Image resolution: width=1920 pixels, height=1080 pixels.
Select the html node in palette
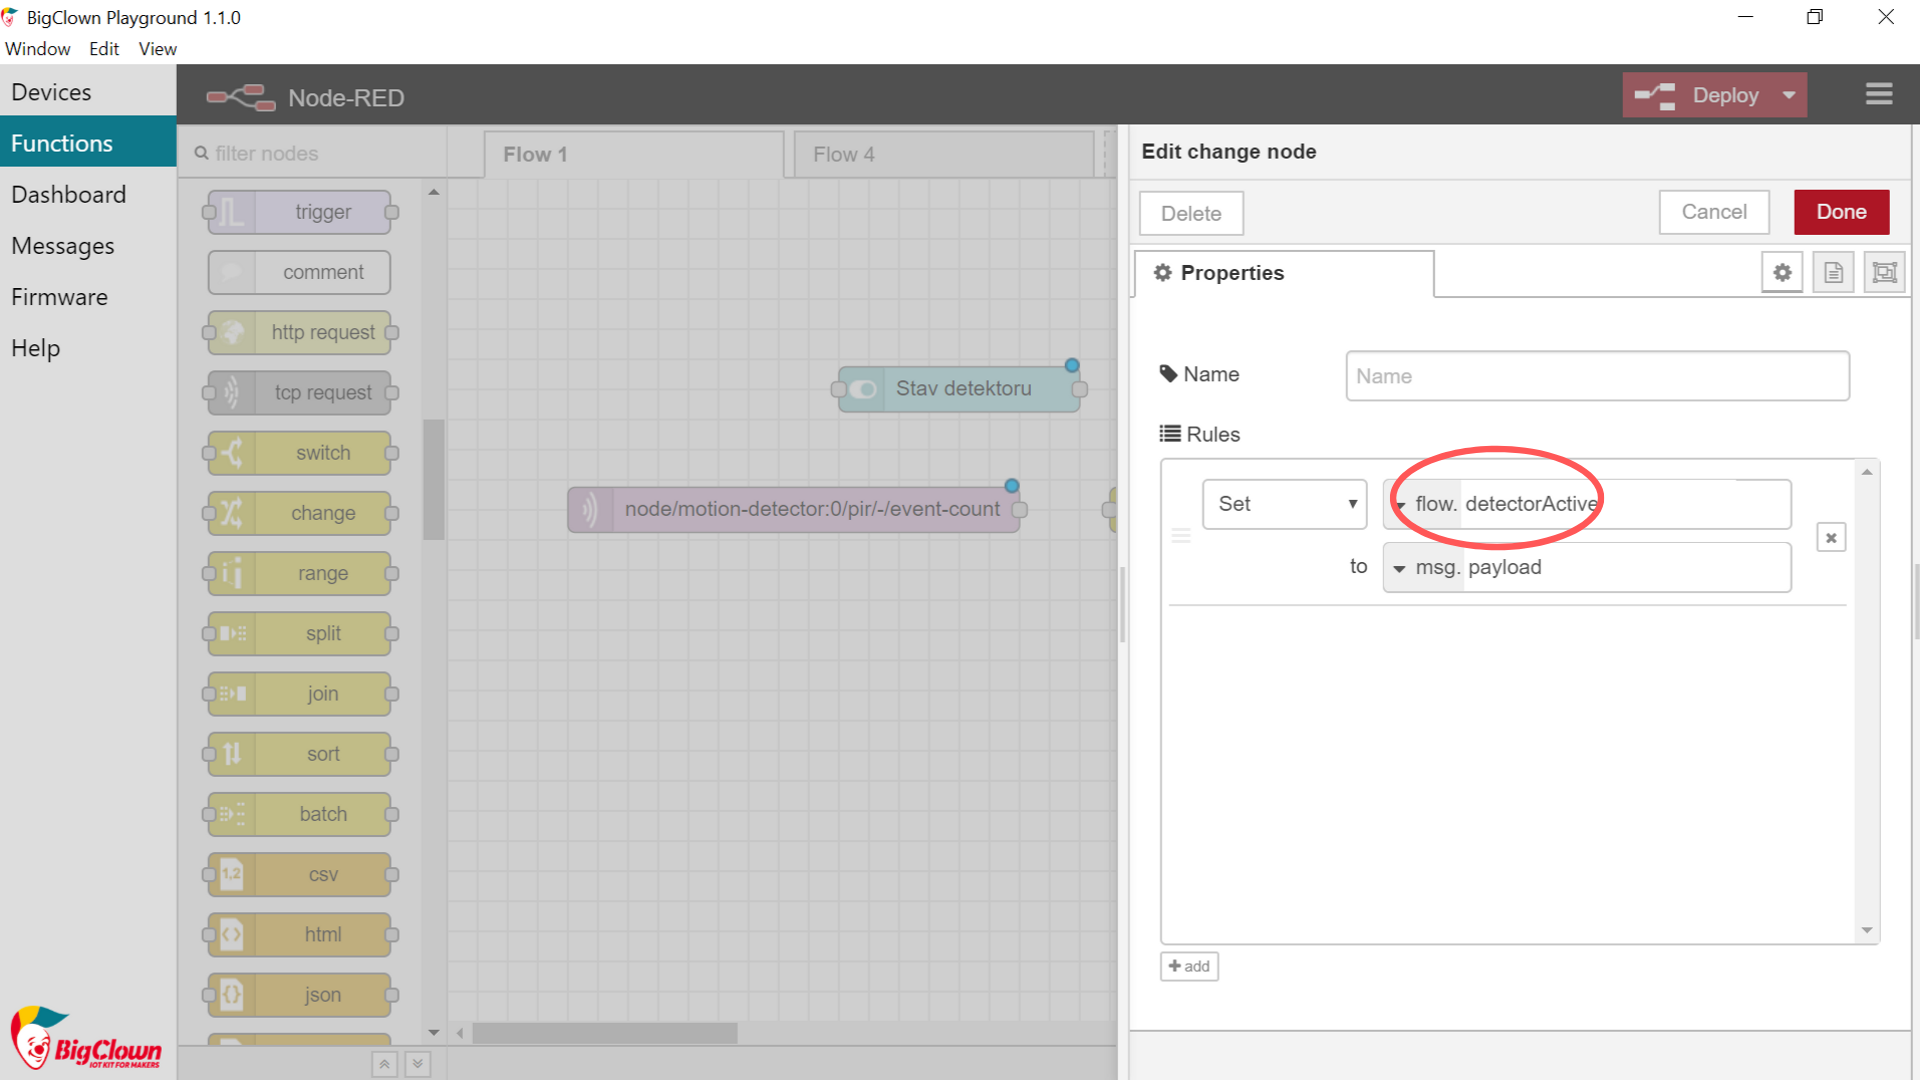pos(299,935)
